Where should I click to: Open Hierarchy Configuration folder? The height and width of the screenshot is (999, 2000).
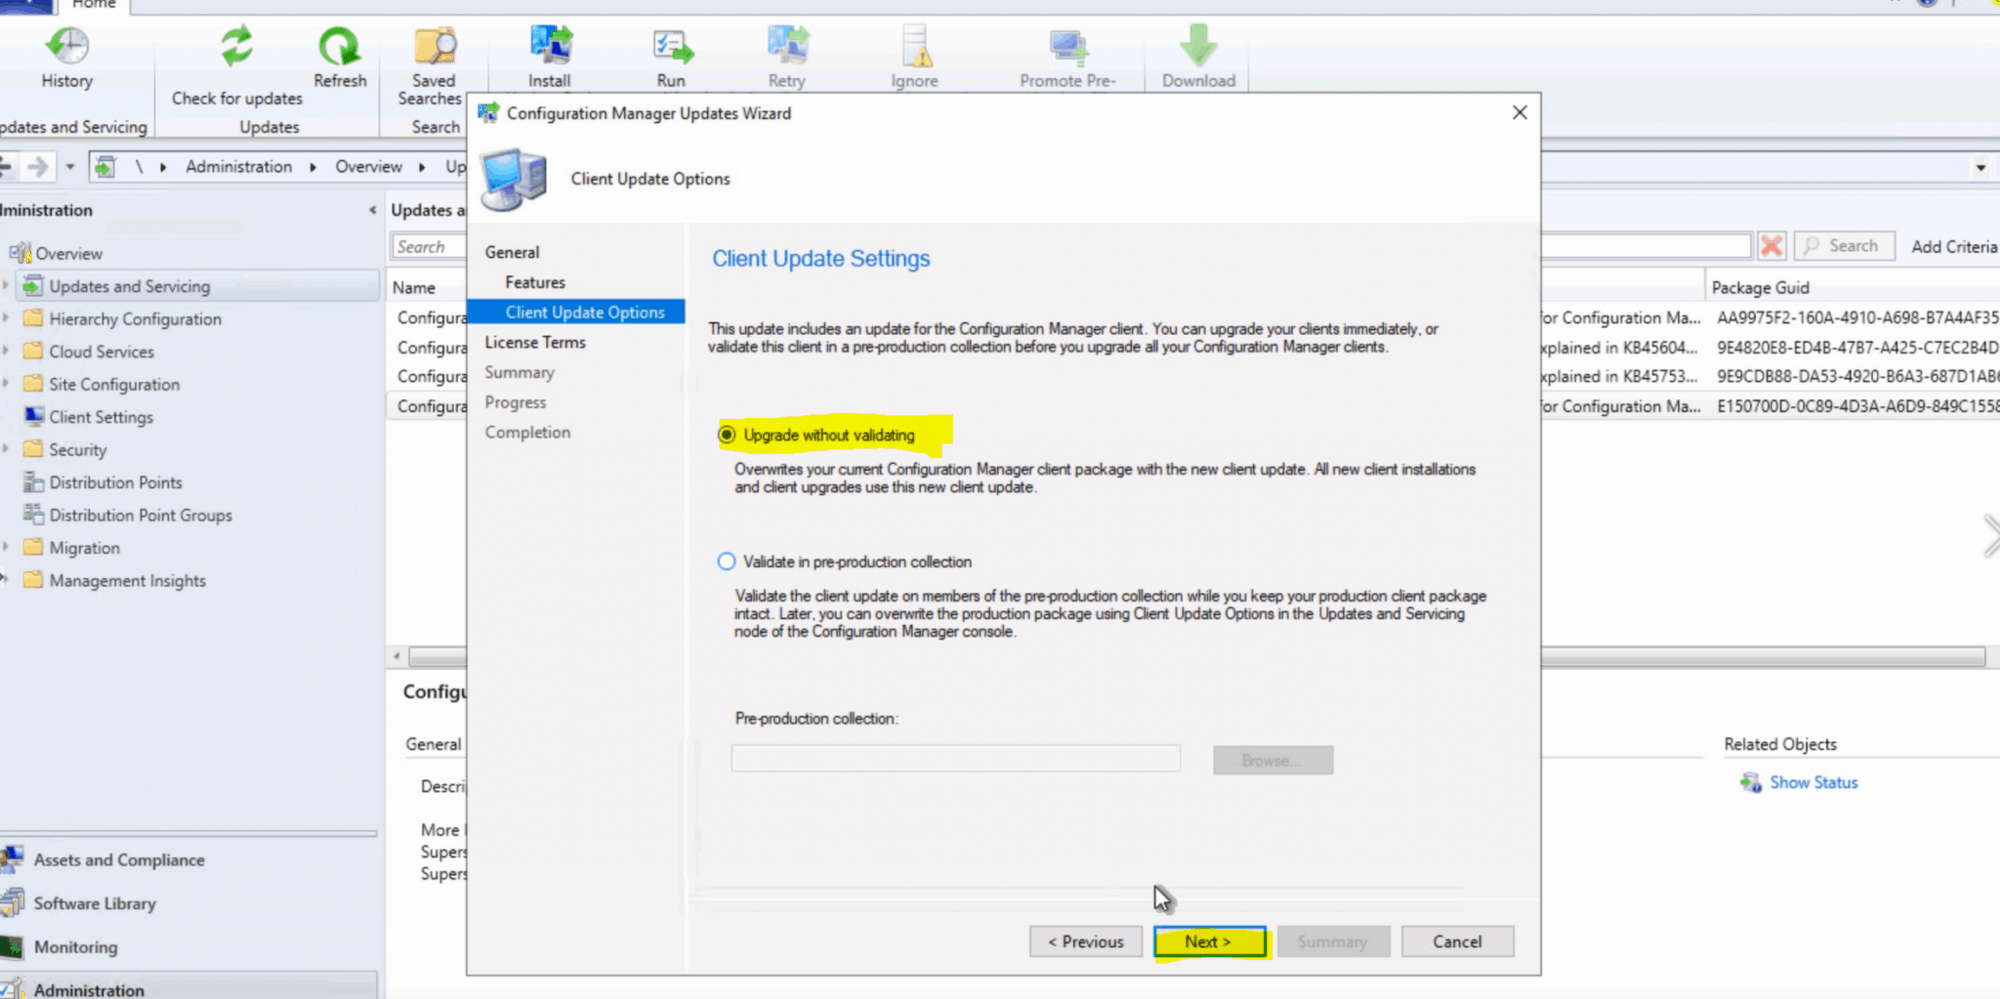tap(135, 319)
